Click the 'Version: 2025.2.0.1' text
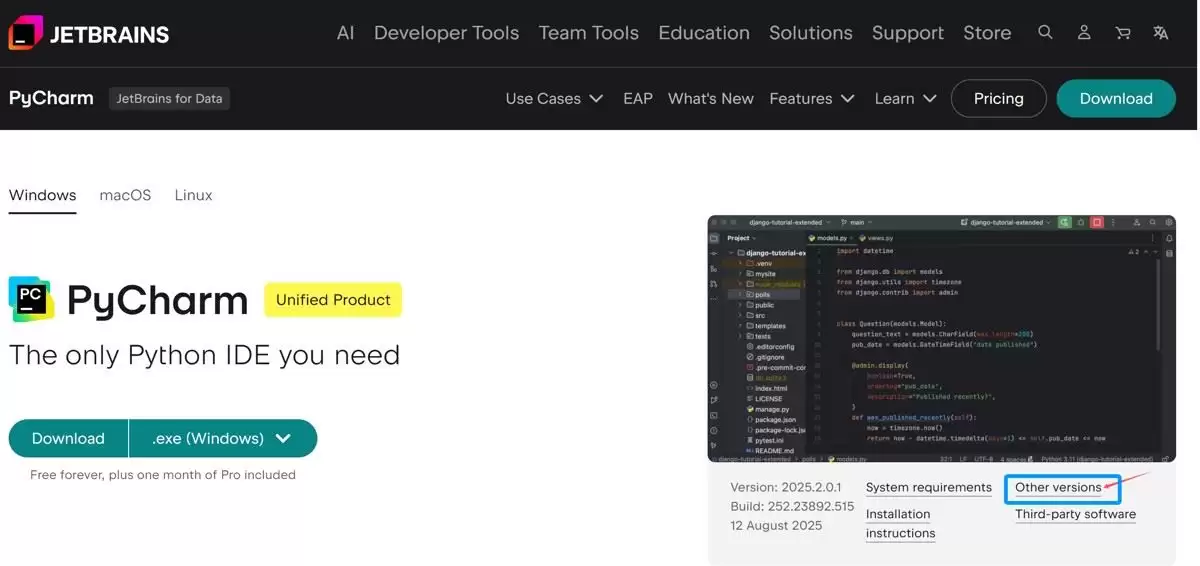The image size is (1200, 566). (786, 487)
